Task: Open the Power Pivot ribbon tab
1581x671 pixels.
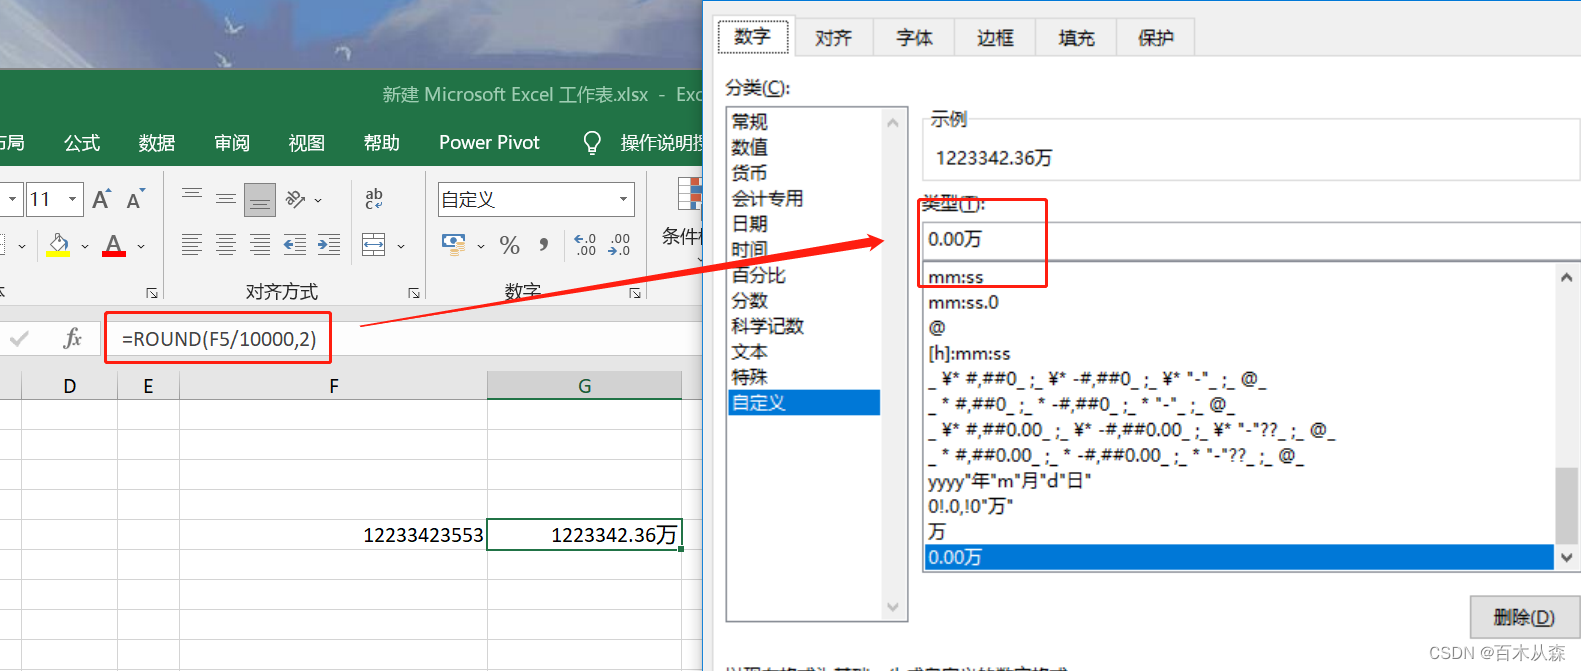Action: click(x=489, y=143)
